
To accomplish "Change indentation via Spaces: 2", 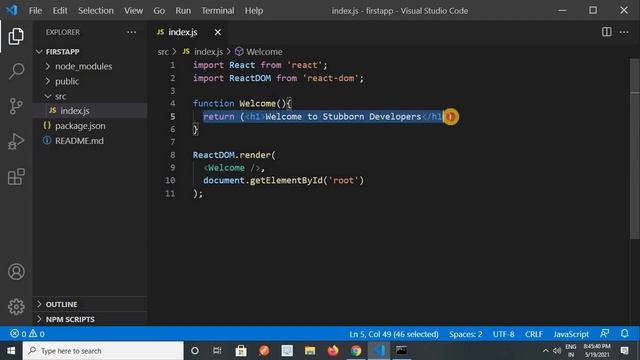I will tap(465, 334).
